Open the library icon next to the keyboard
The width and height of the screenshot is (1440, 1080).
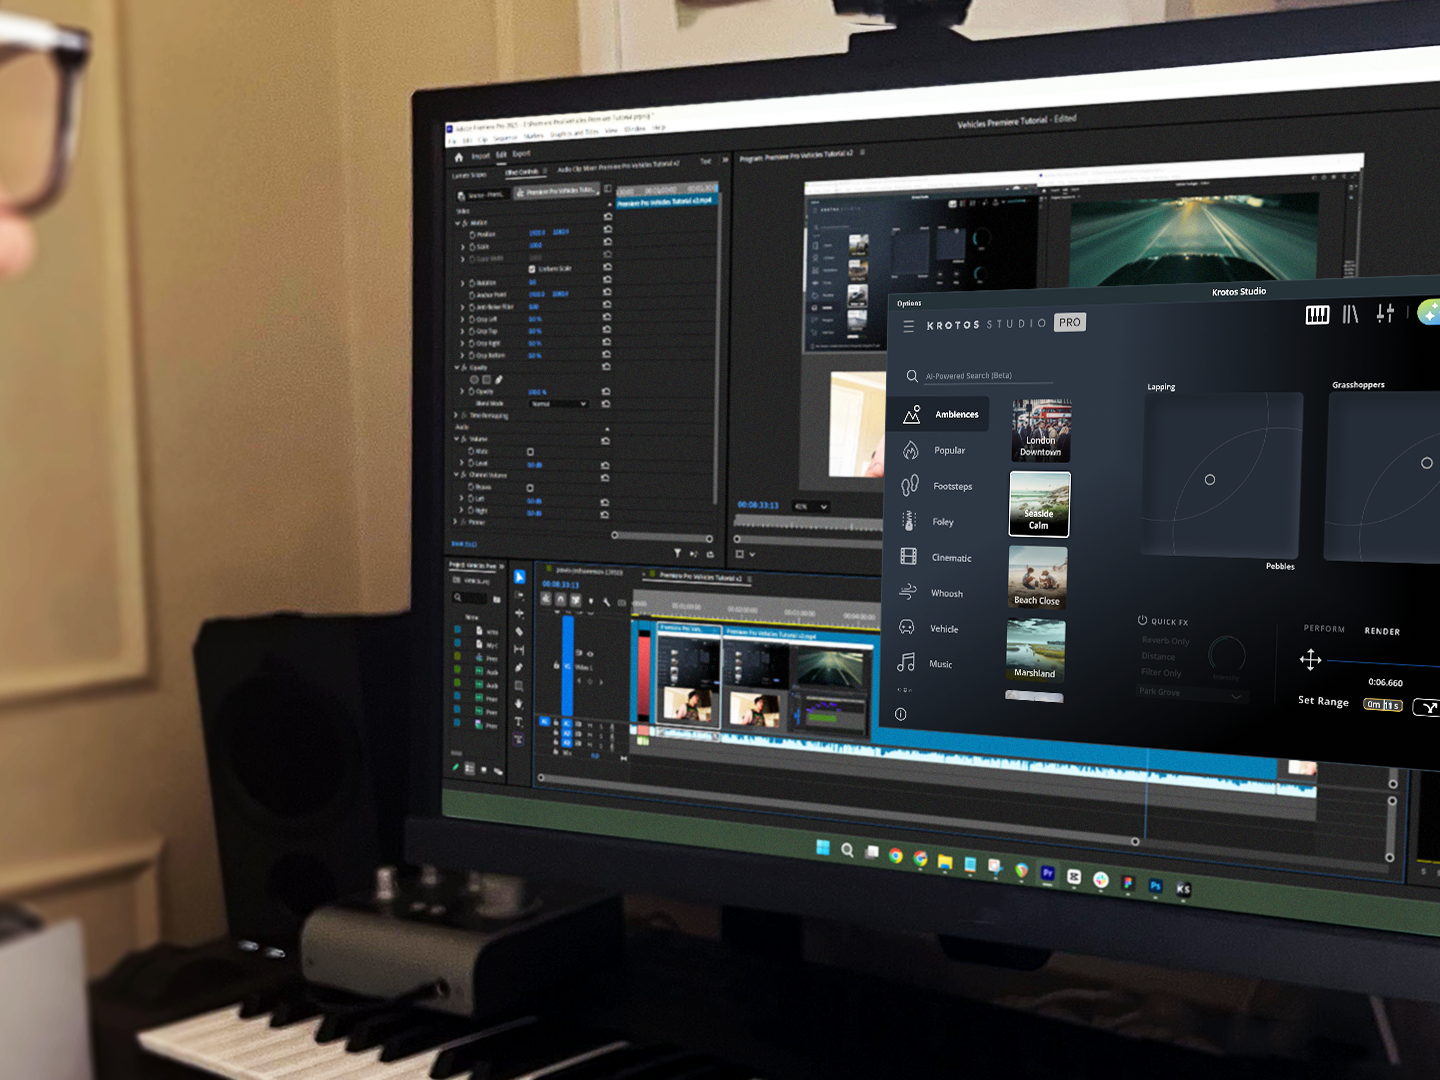[x=1350, y=314]
